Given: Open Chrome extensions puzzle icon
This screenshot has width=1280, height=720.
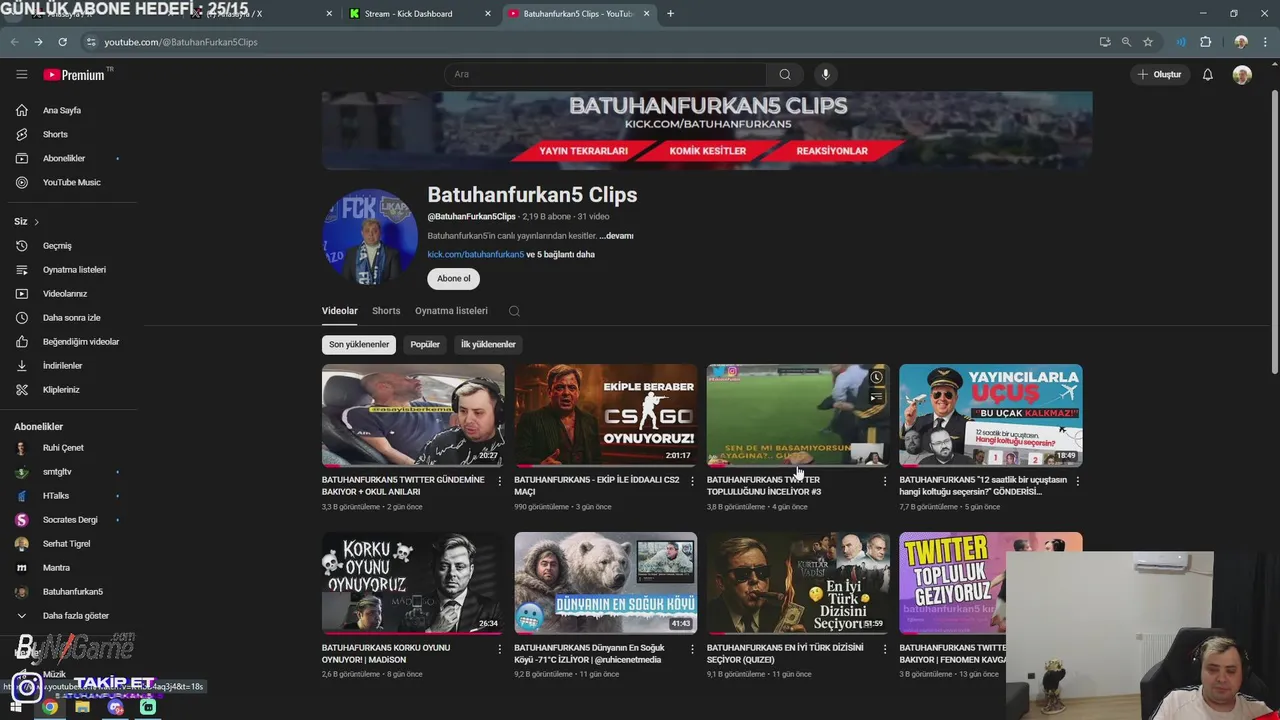Looking at the screenshot, I should pos(1205,42).
